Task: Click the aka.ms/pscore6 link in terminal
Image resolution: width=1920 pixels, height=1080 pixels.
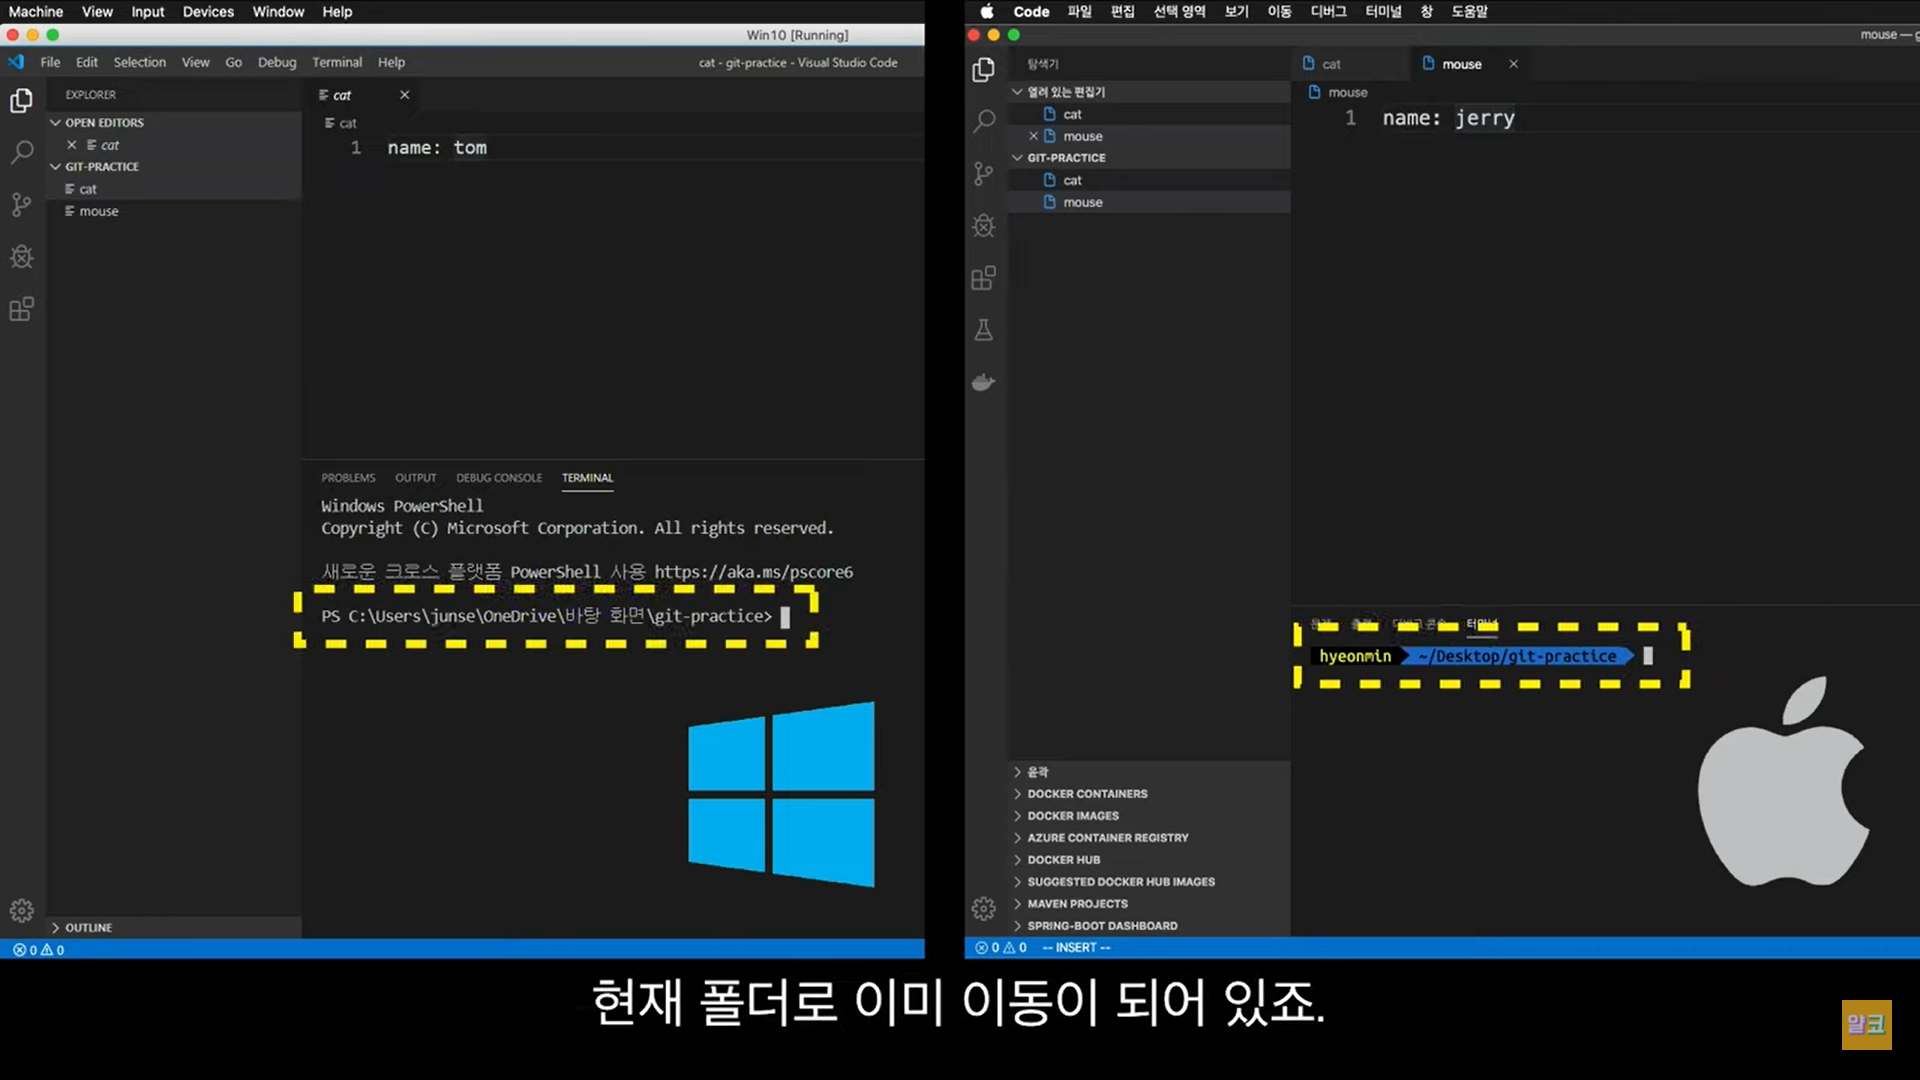Action: tap(753, 572)
